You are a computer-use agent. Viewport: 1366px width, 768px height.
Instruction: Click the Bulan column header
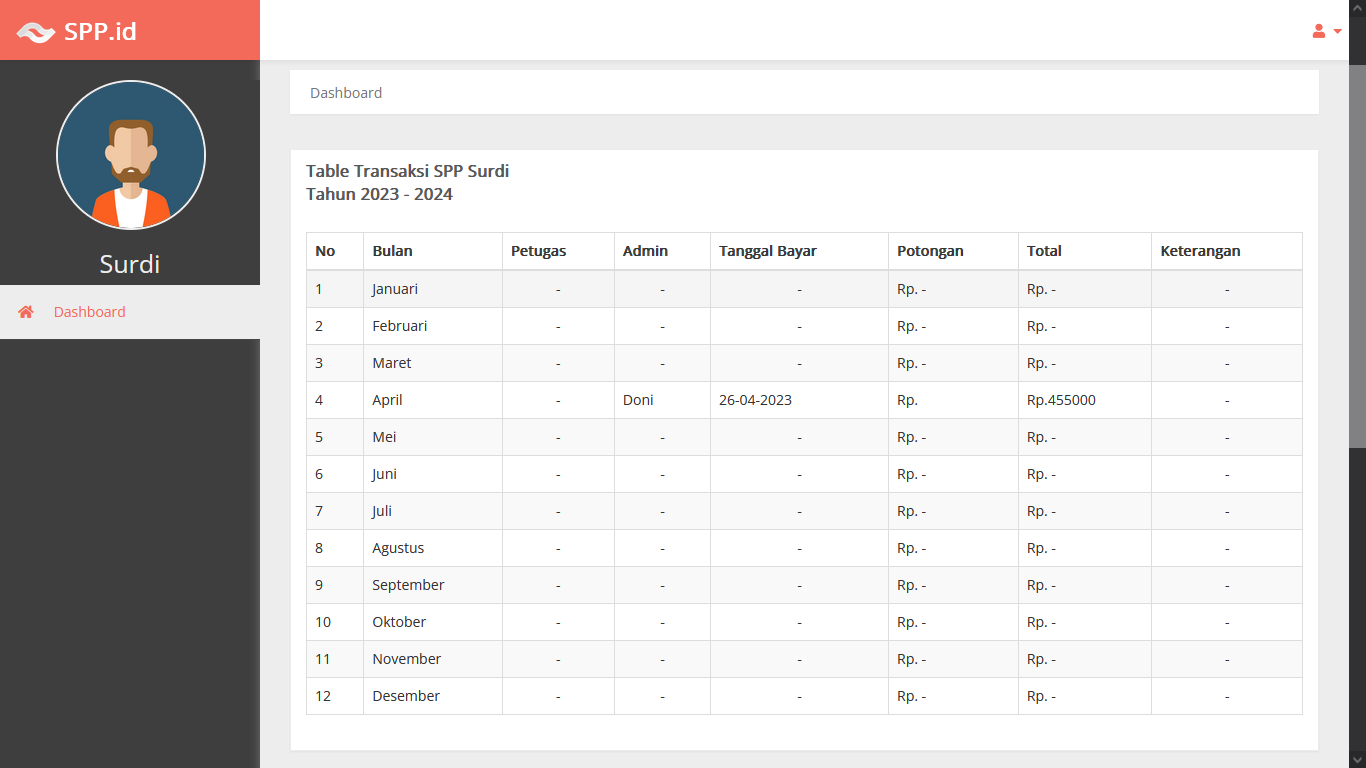click(x=392, y=251)
